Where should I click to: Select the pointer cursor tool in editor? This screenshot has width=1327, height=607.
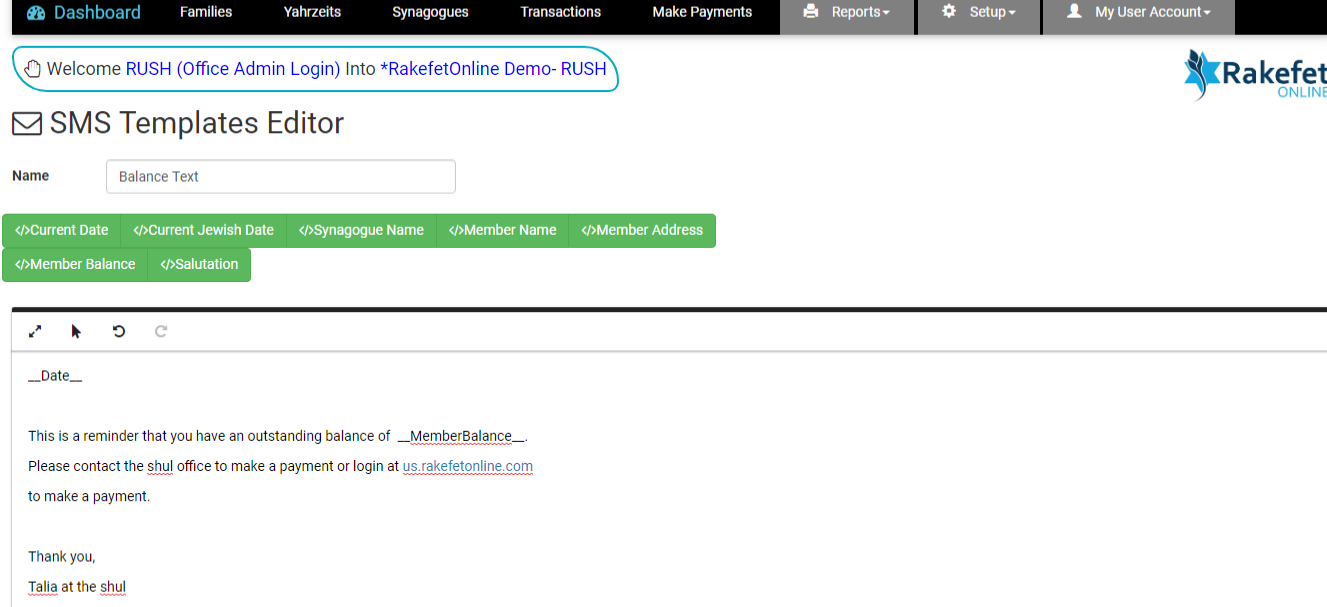pos(76,331)
